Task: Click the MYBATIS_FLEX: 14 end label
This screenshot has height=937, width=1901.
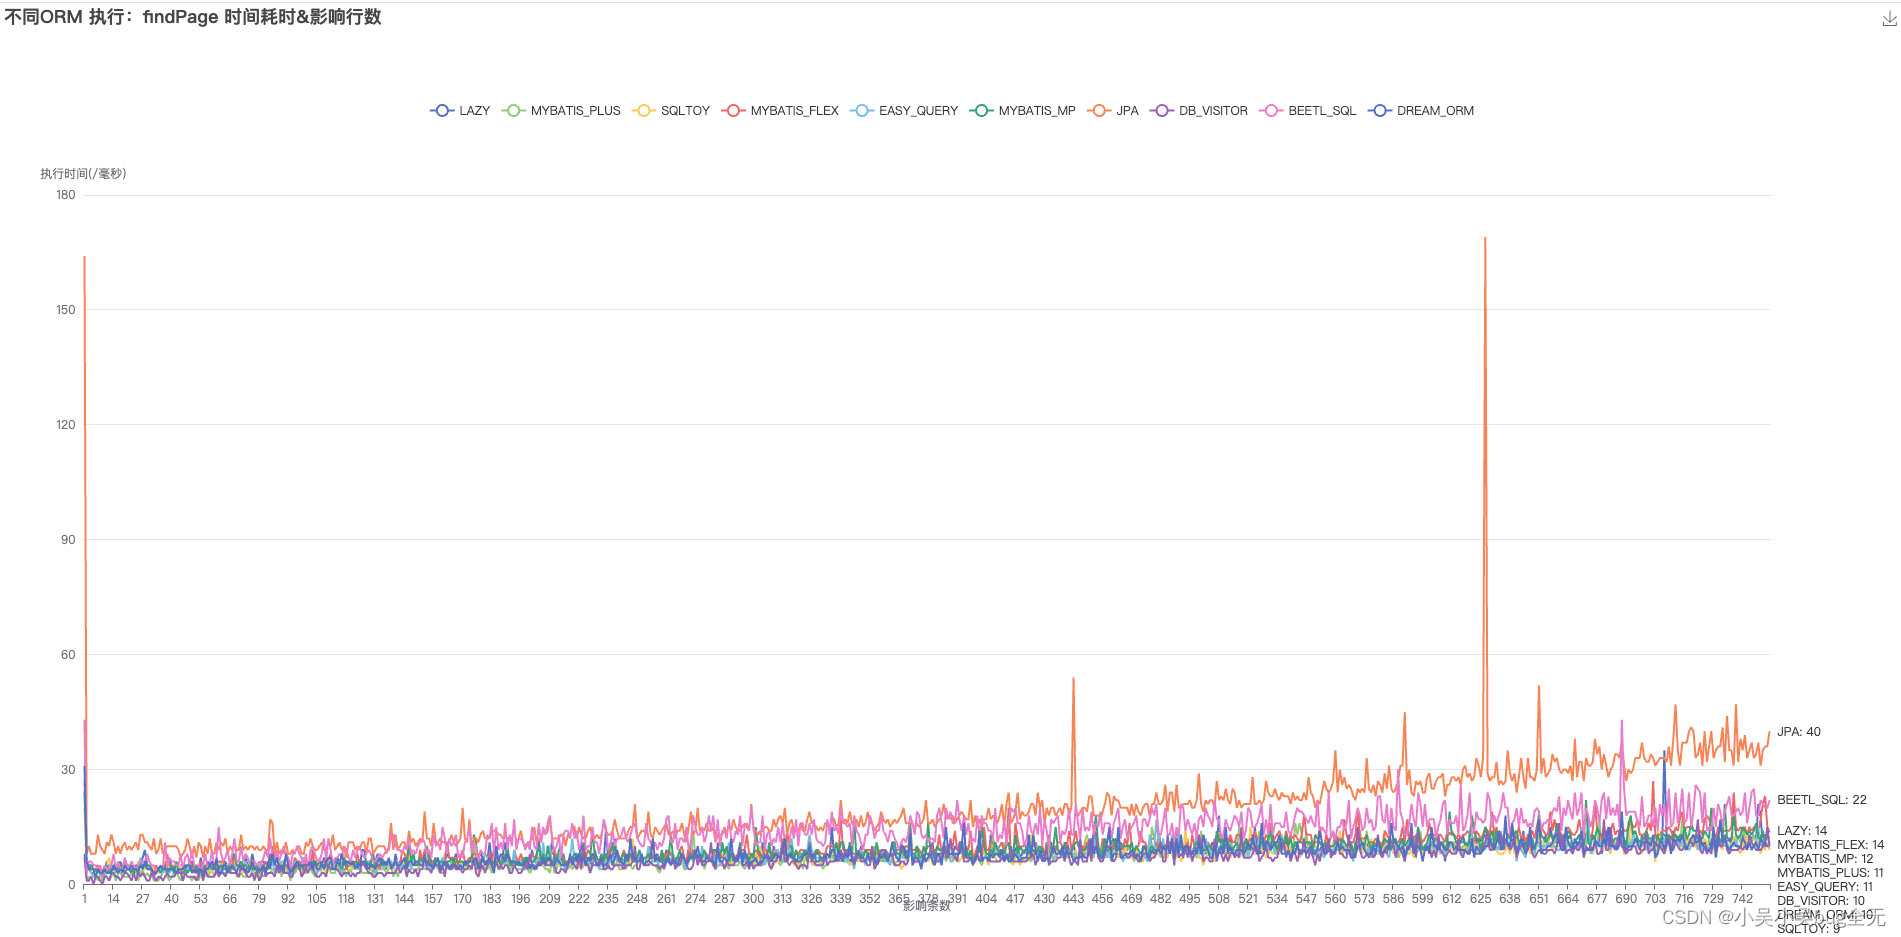Action: click(1830, 845)
